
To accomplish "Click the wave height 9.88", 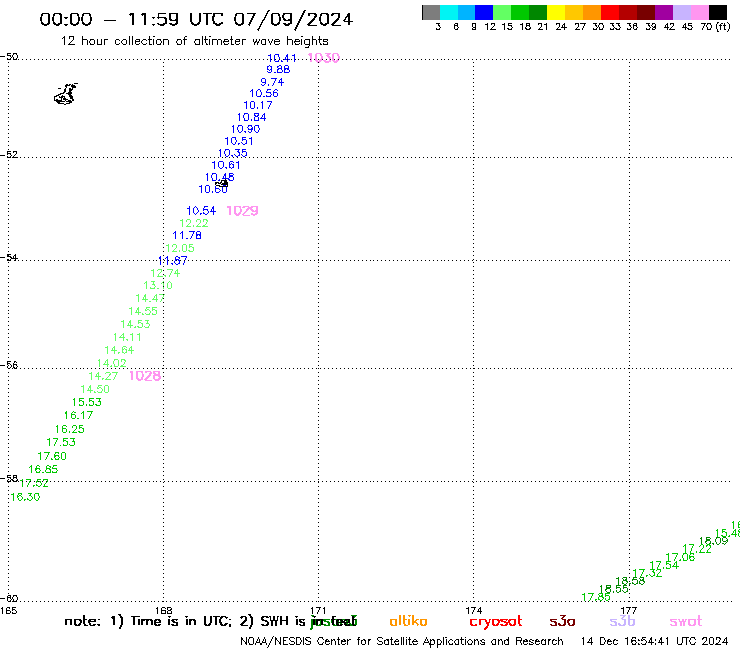I will coord(278,69).
